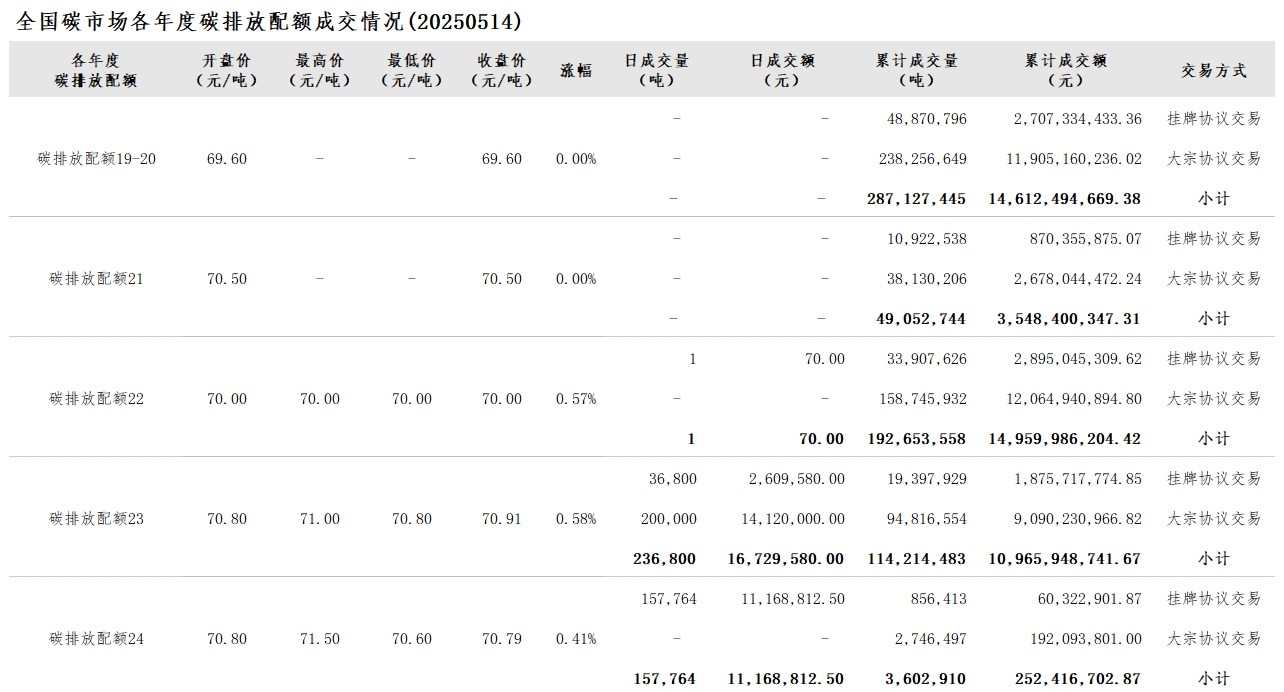
Task: Select the 收盘价 column header
Action: tap(502, 70)
